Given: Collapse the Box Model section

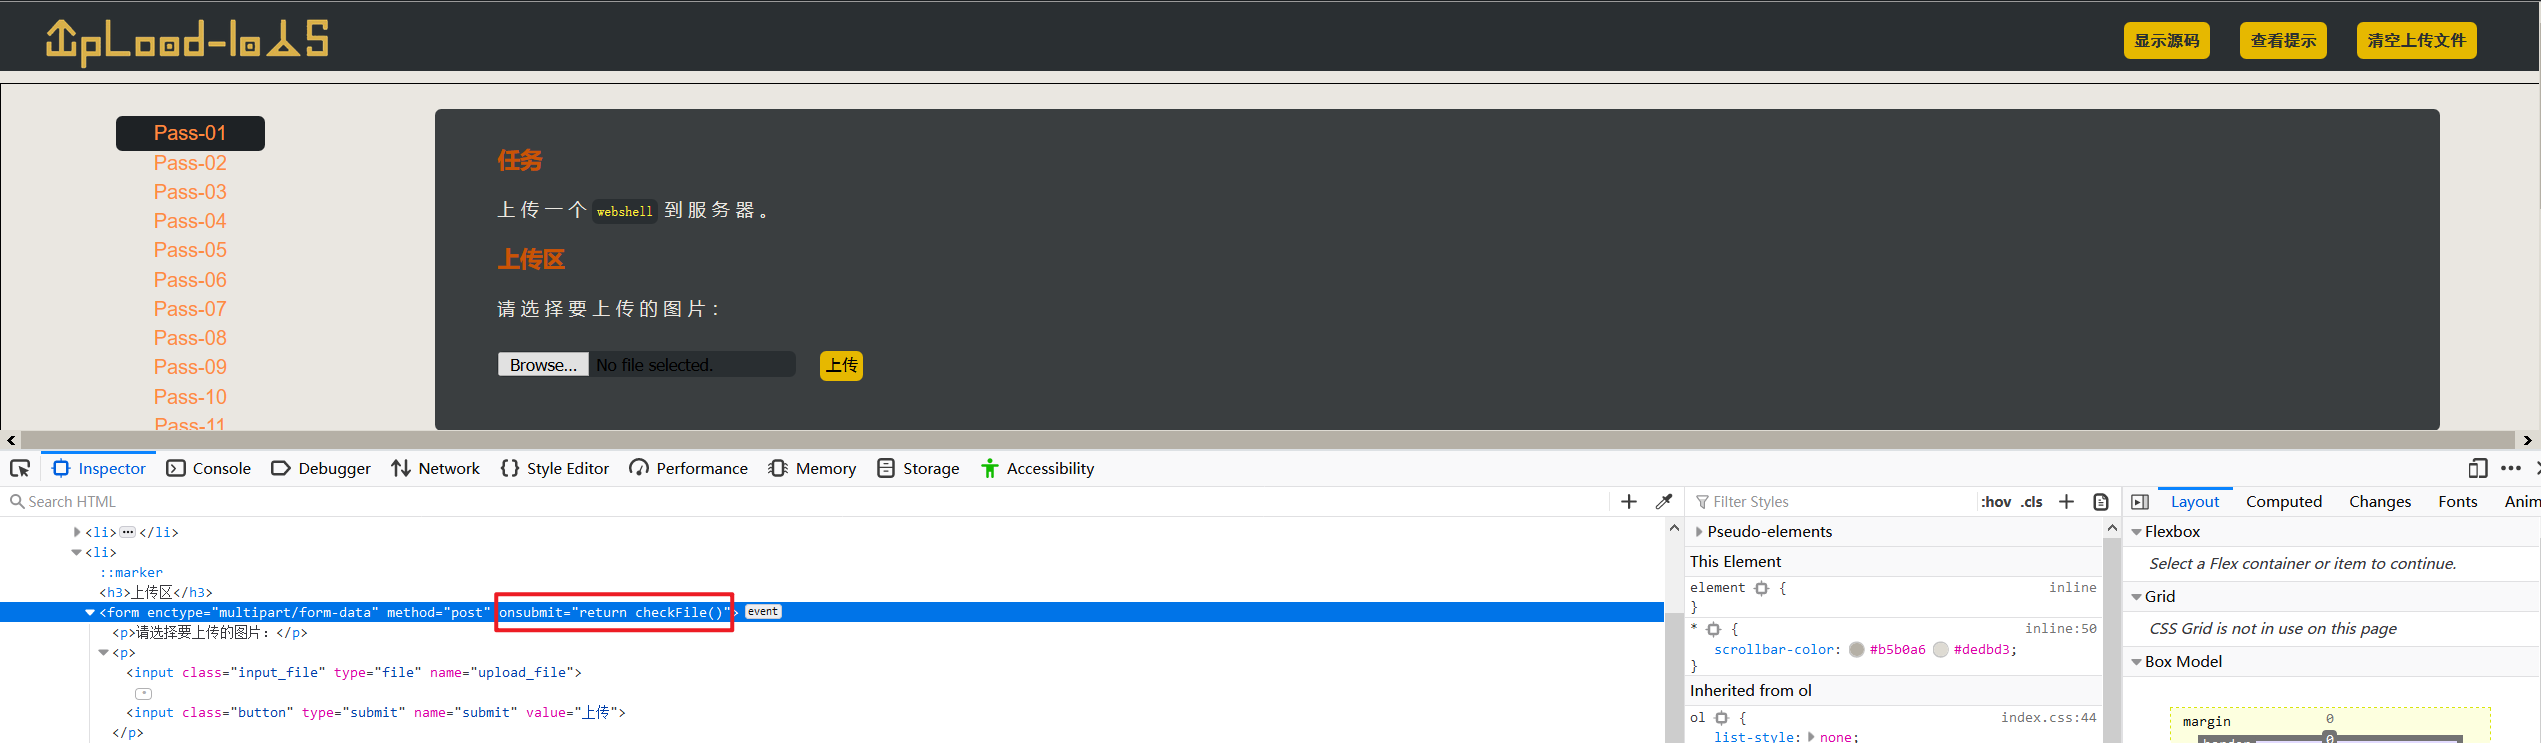Looking at the screenshot, I should [x=2137, y=661].
